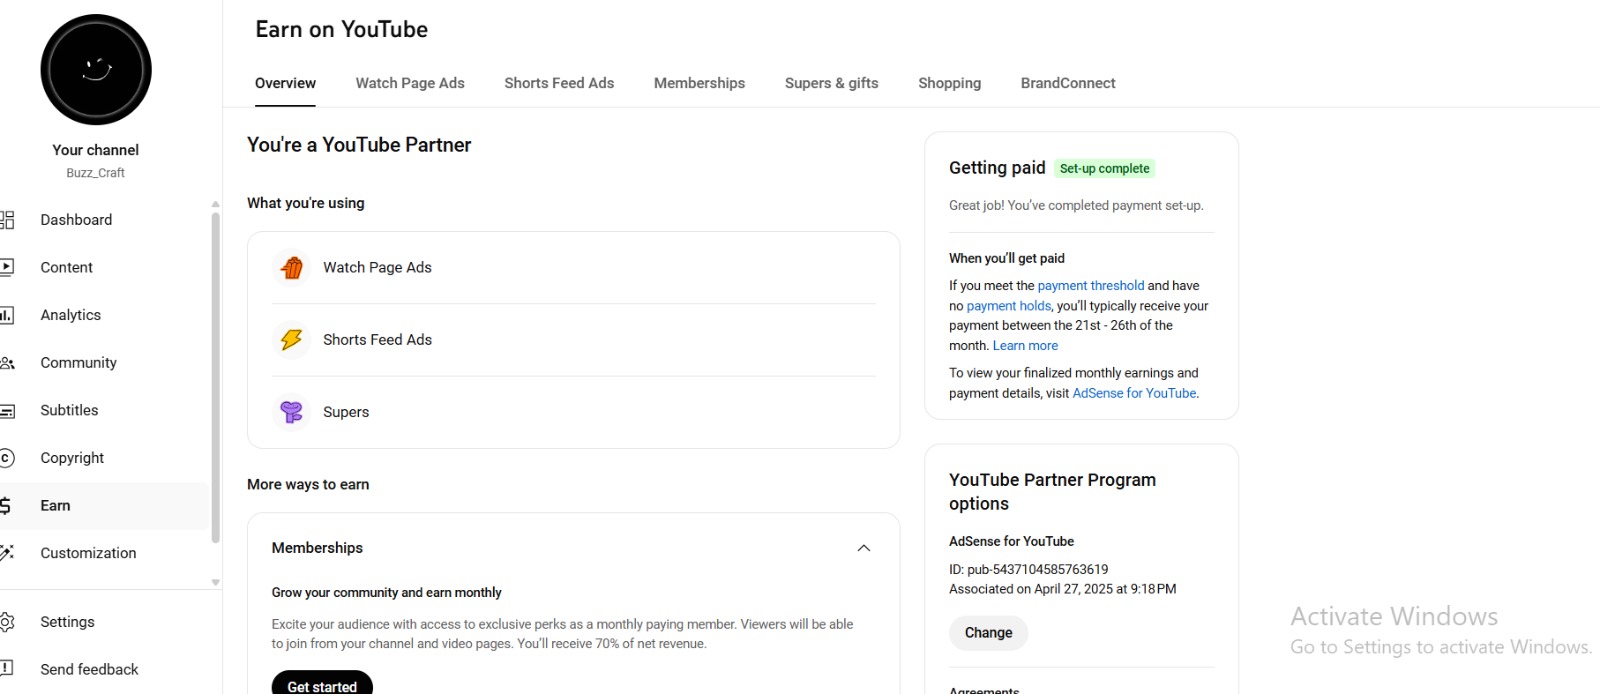Click the Supers row
This screenshot has height=694, width=1600.
pyautogui.click(x=574, y=412)
